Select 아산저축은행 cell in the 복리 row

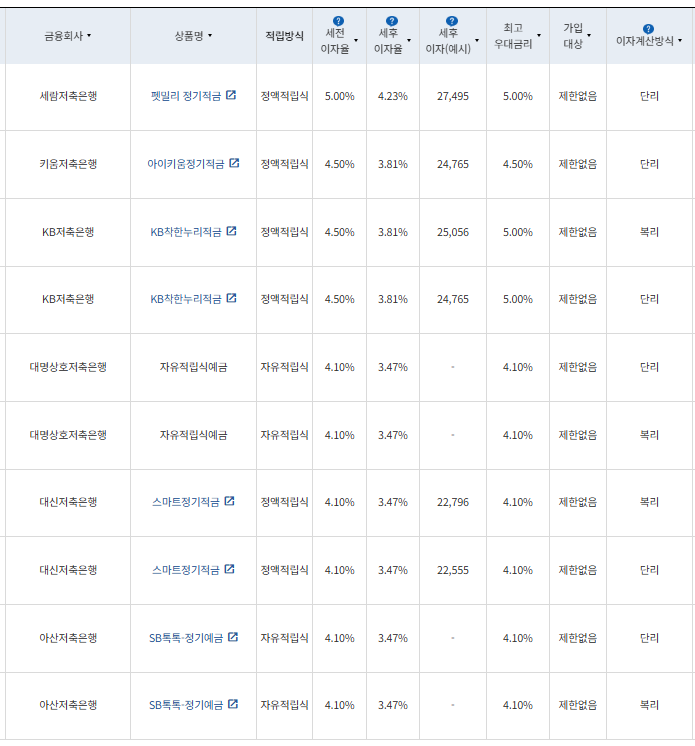tap(68, 705)
